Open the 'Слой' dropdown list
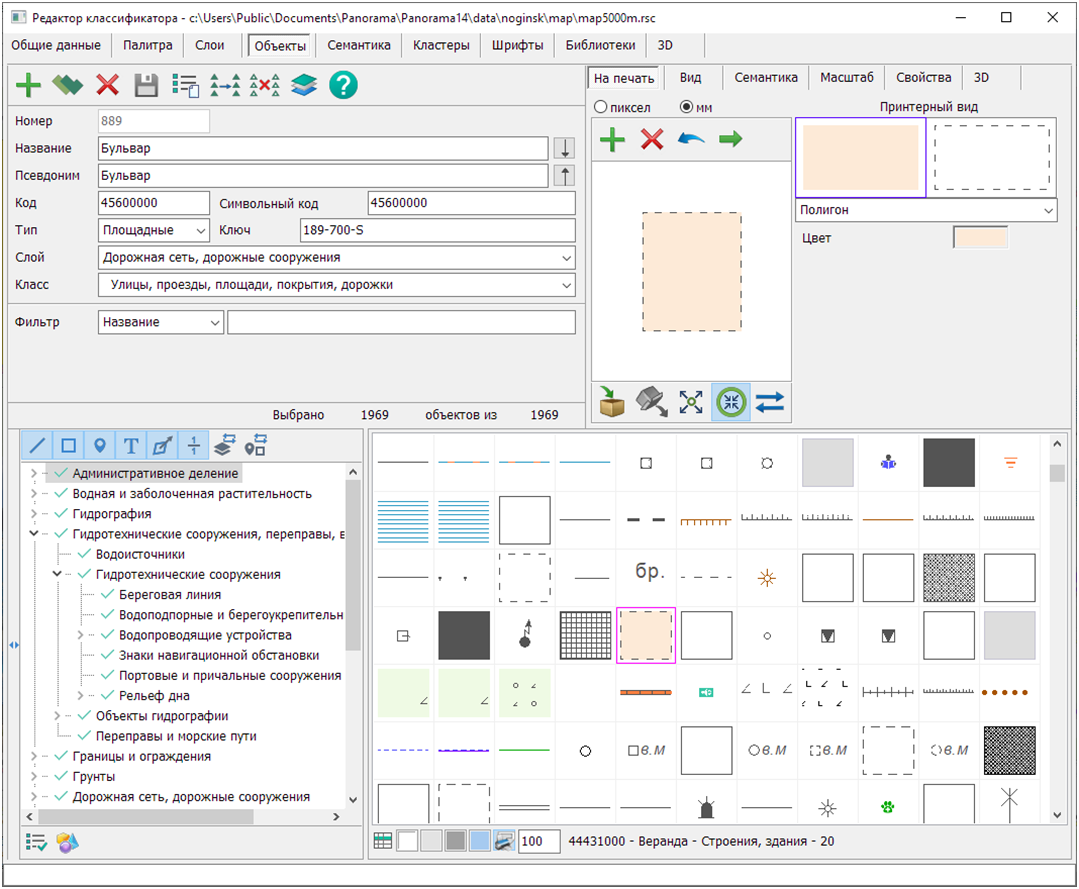Viewport: 1079px width, 889px height. 566,256
